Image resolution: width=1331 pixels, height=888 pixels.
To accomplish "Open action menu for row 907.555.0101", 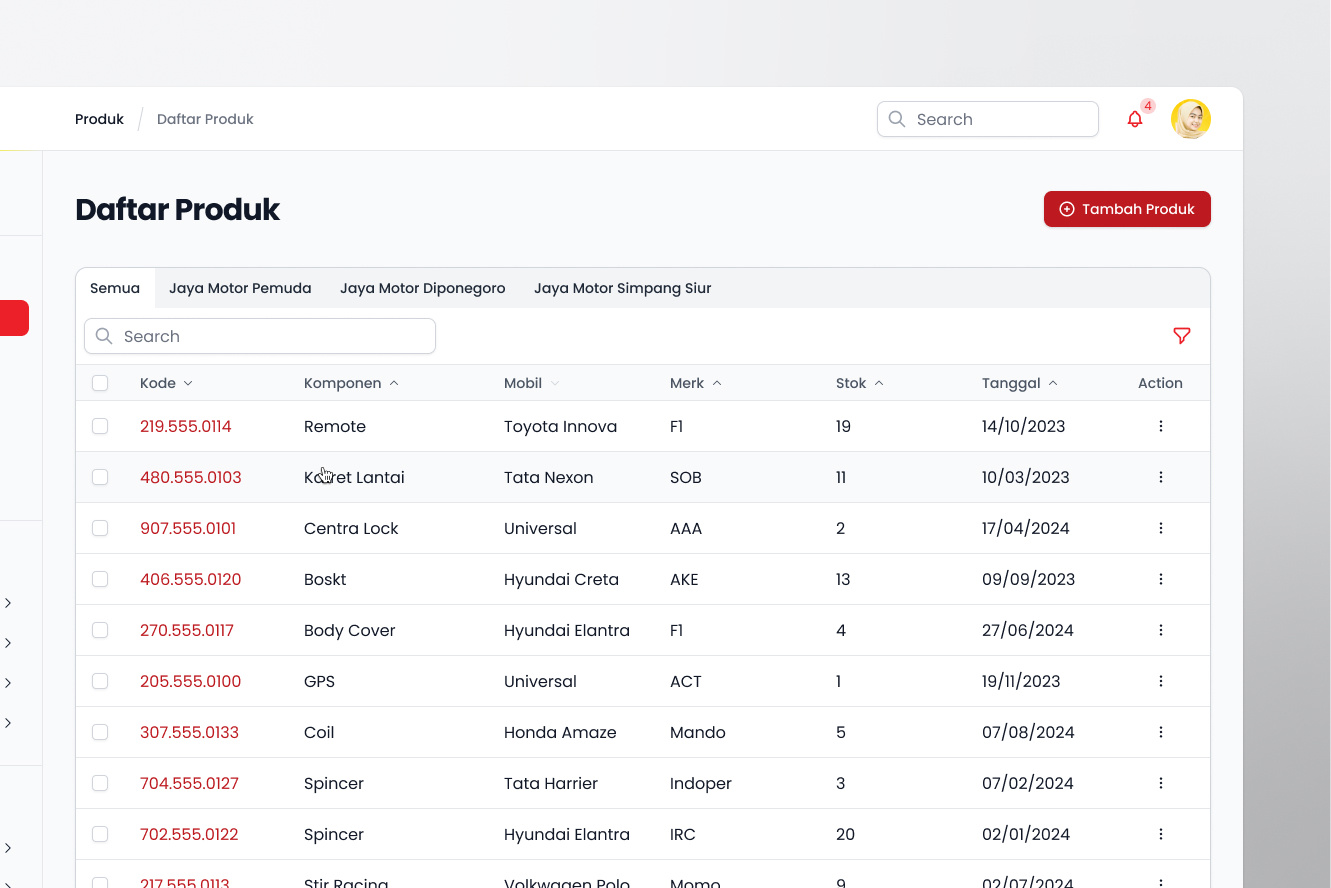I will tap(1161, 528).
